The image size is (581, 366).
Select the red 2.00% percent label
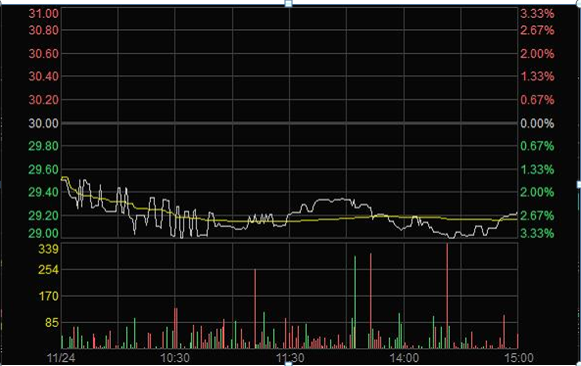(537, 54)
